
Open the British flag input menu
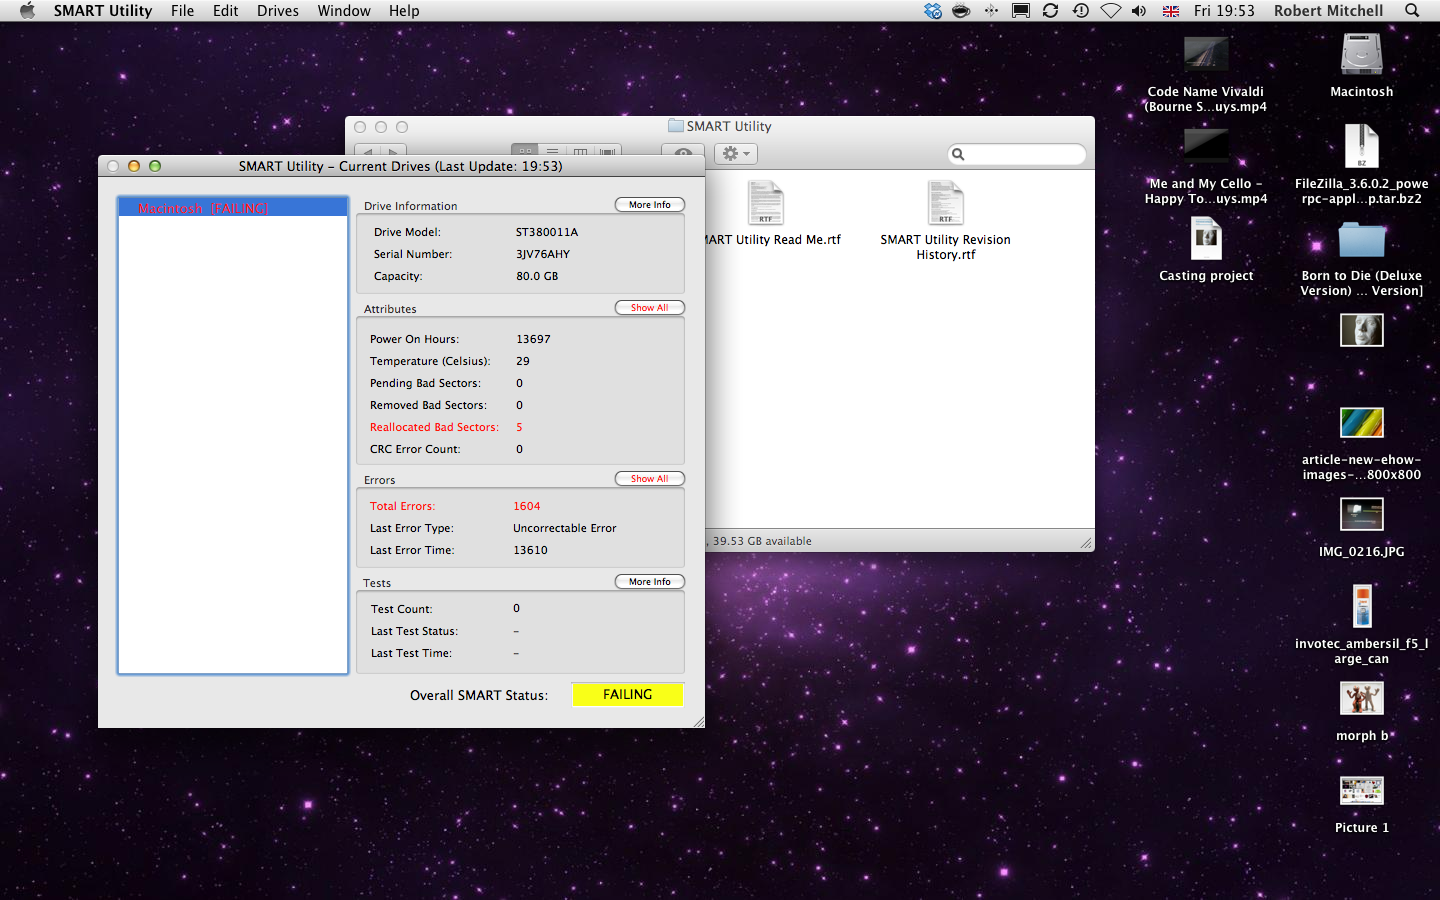[x=1170, y=11]
